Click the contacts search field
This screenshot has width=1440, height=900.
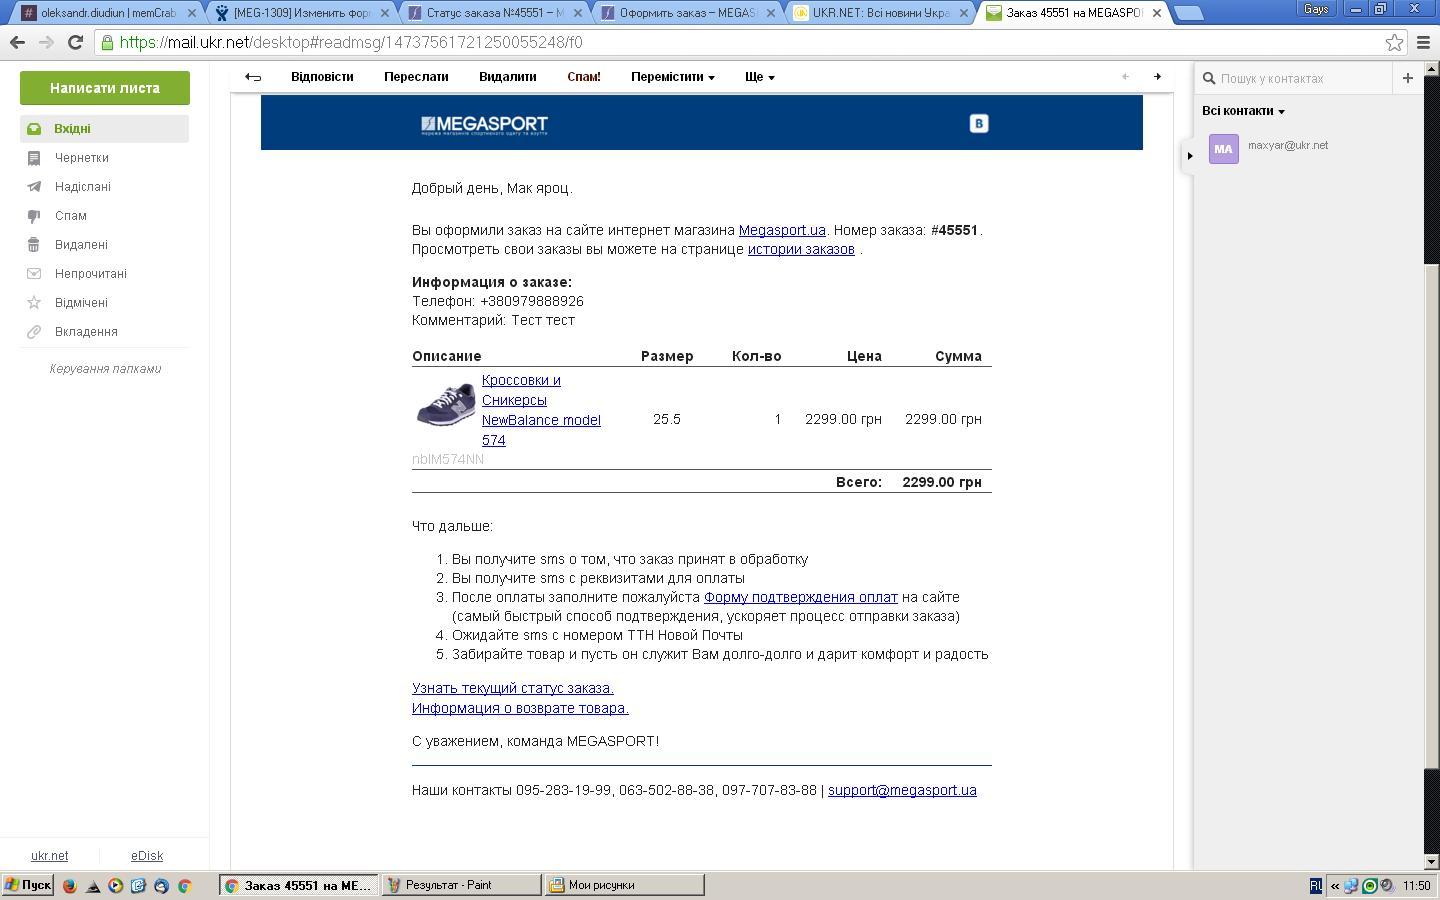click(1300, 78)
